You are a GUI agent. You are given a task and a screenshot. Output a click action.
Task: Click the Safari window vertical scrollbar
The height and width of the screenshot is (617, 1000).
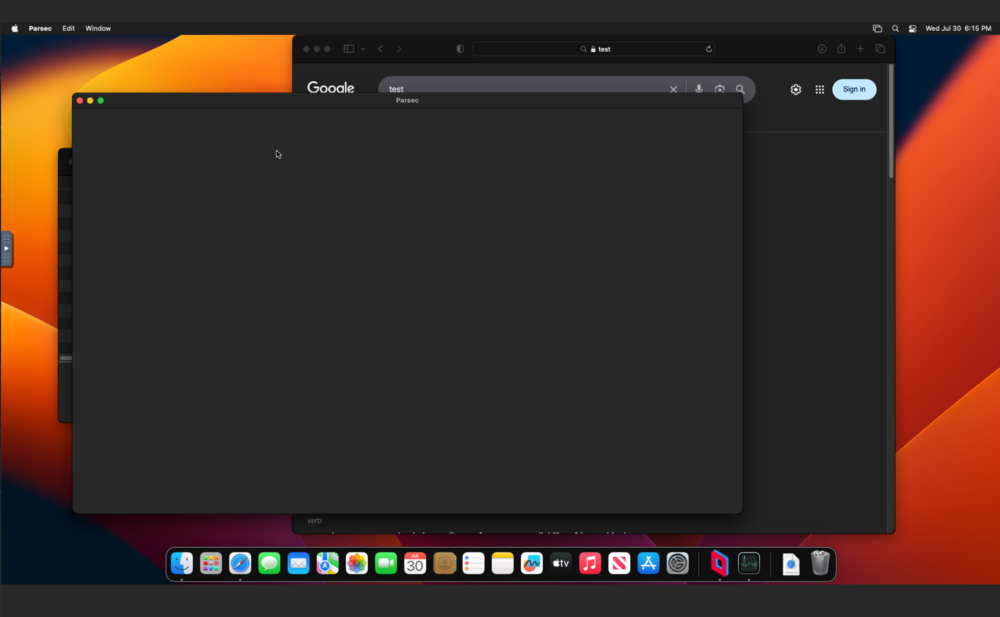(x=891, y=121)
